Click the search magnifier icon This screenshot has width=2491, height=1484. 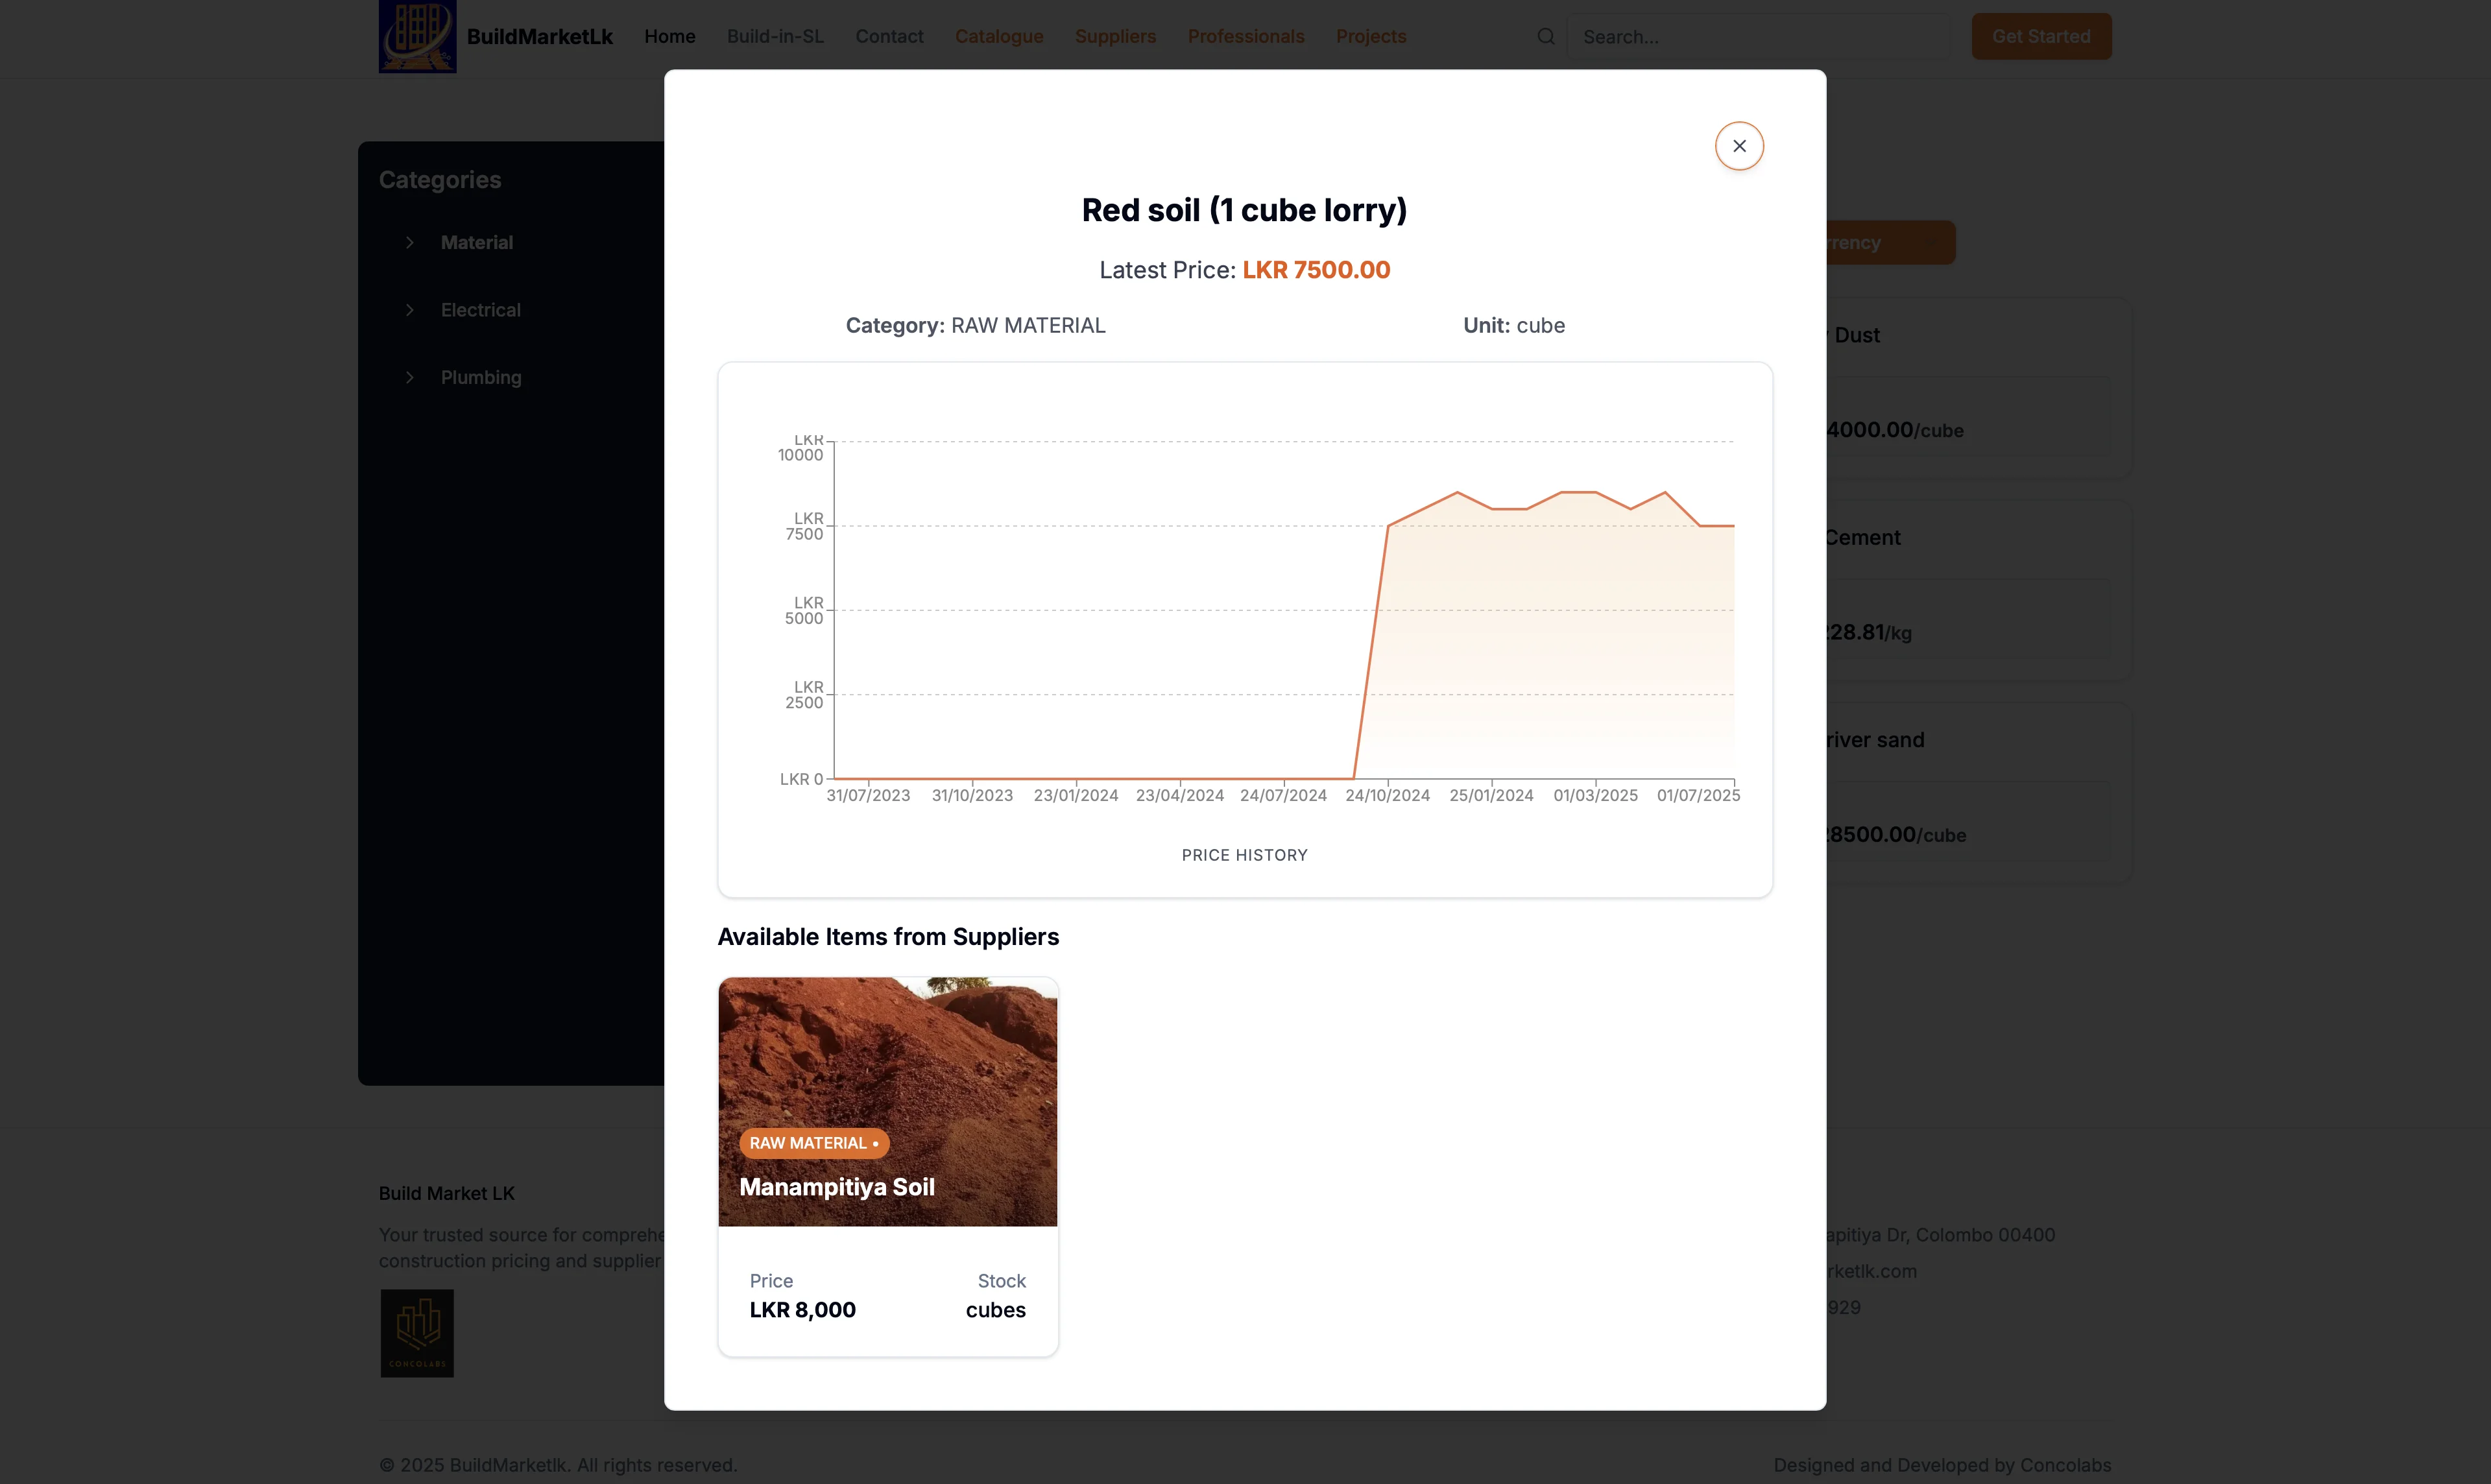pyautogui.click(x=1546, y=36)
